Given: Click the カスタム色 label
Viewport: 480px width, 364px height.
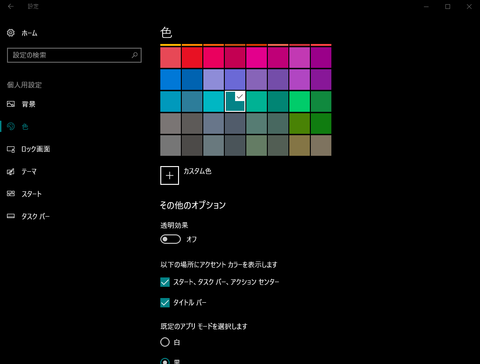Looking at the screenshot, I should [x=197, y=171].
